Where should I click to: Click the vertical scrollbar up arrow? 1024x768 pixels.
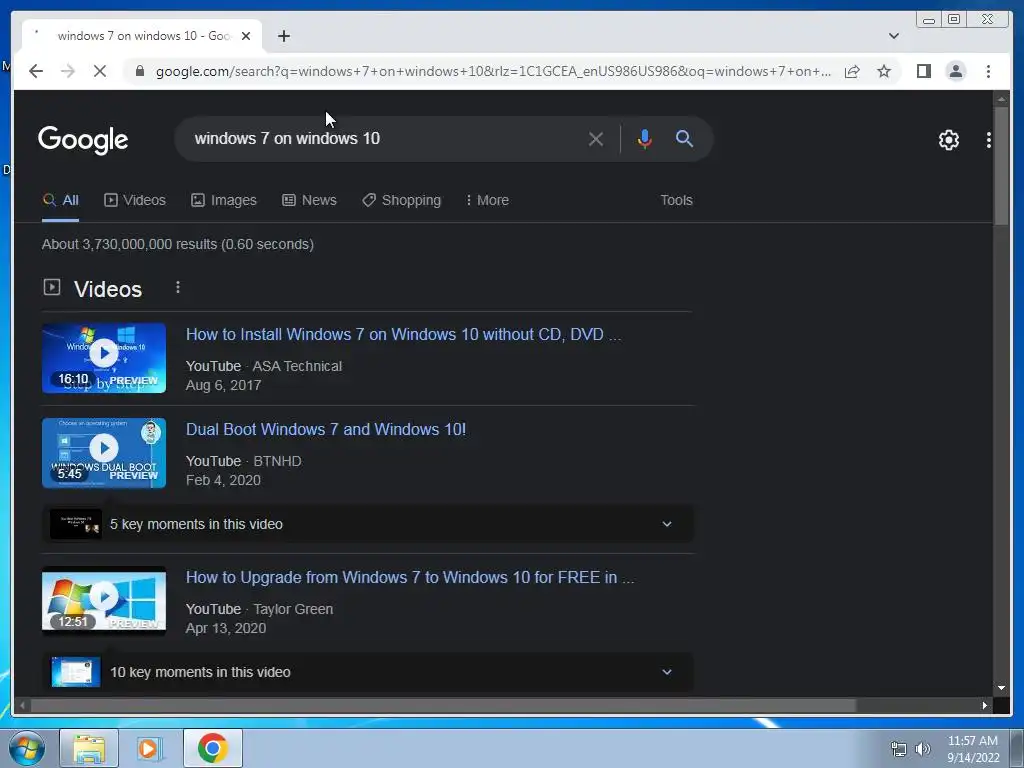pyautogui.click(x=1001, y=99)
